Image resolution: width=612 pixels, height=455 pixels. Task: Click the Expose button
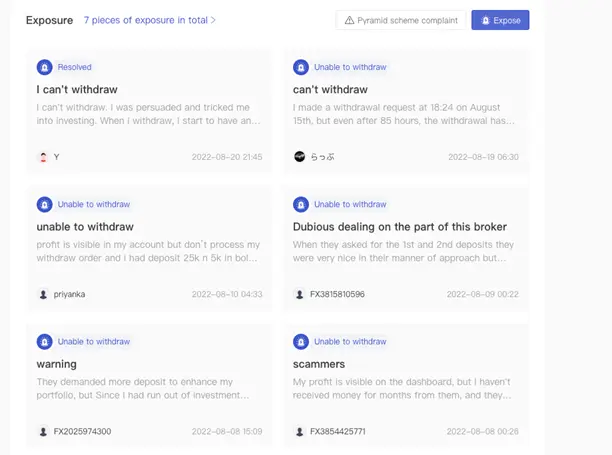tap(500, 20)
